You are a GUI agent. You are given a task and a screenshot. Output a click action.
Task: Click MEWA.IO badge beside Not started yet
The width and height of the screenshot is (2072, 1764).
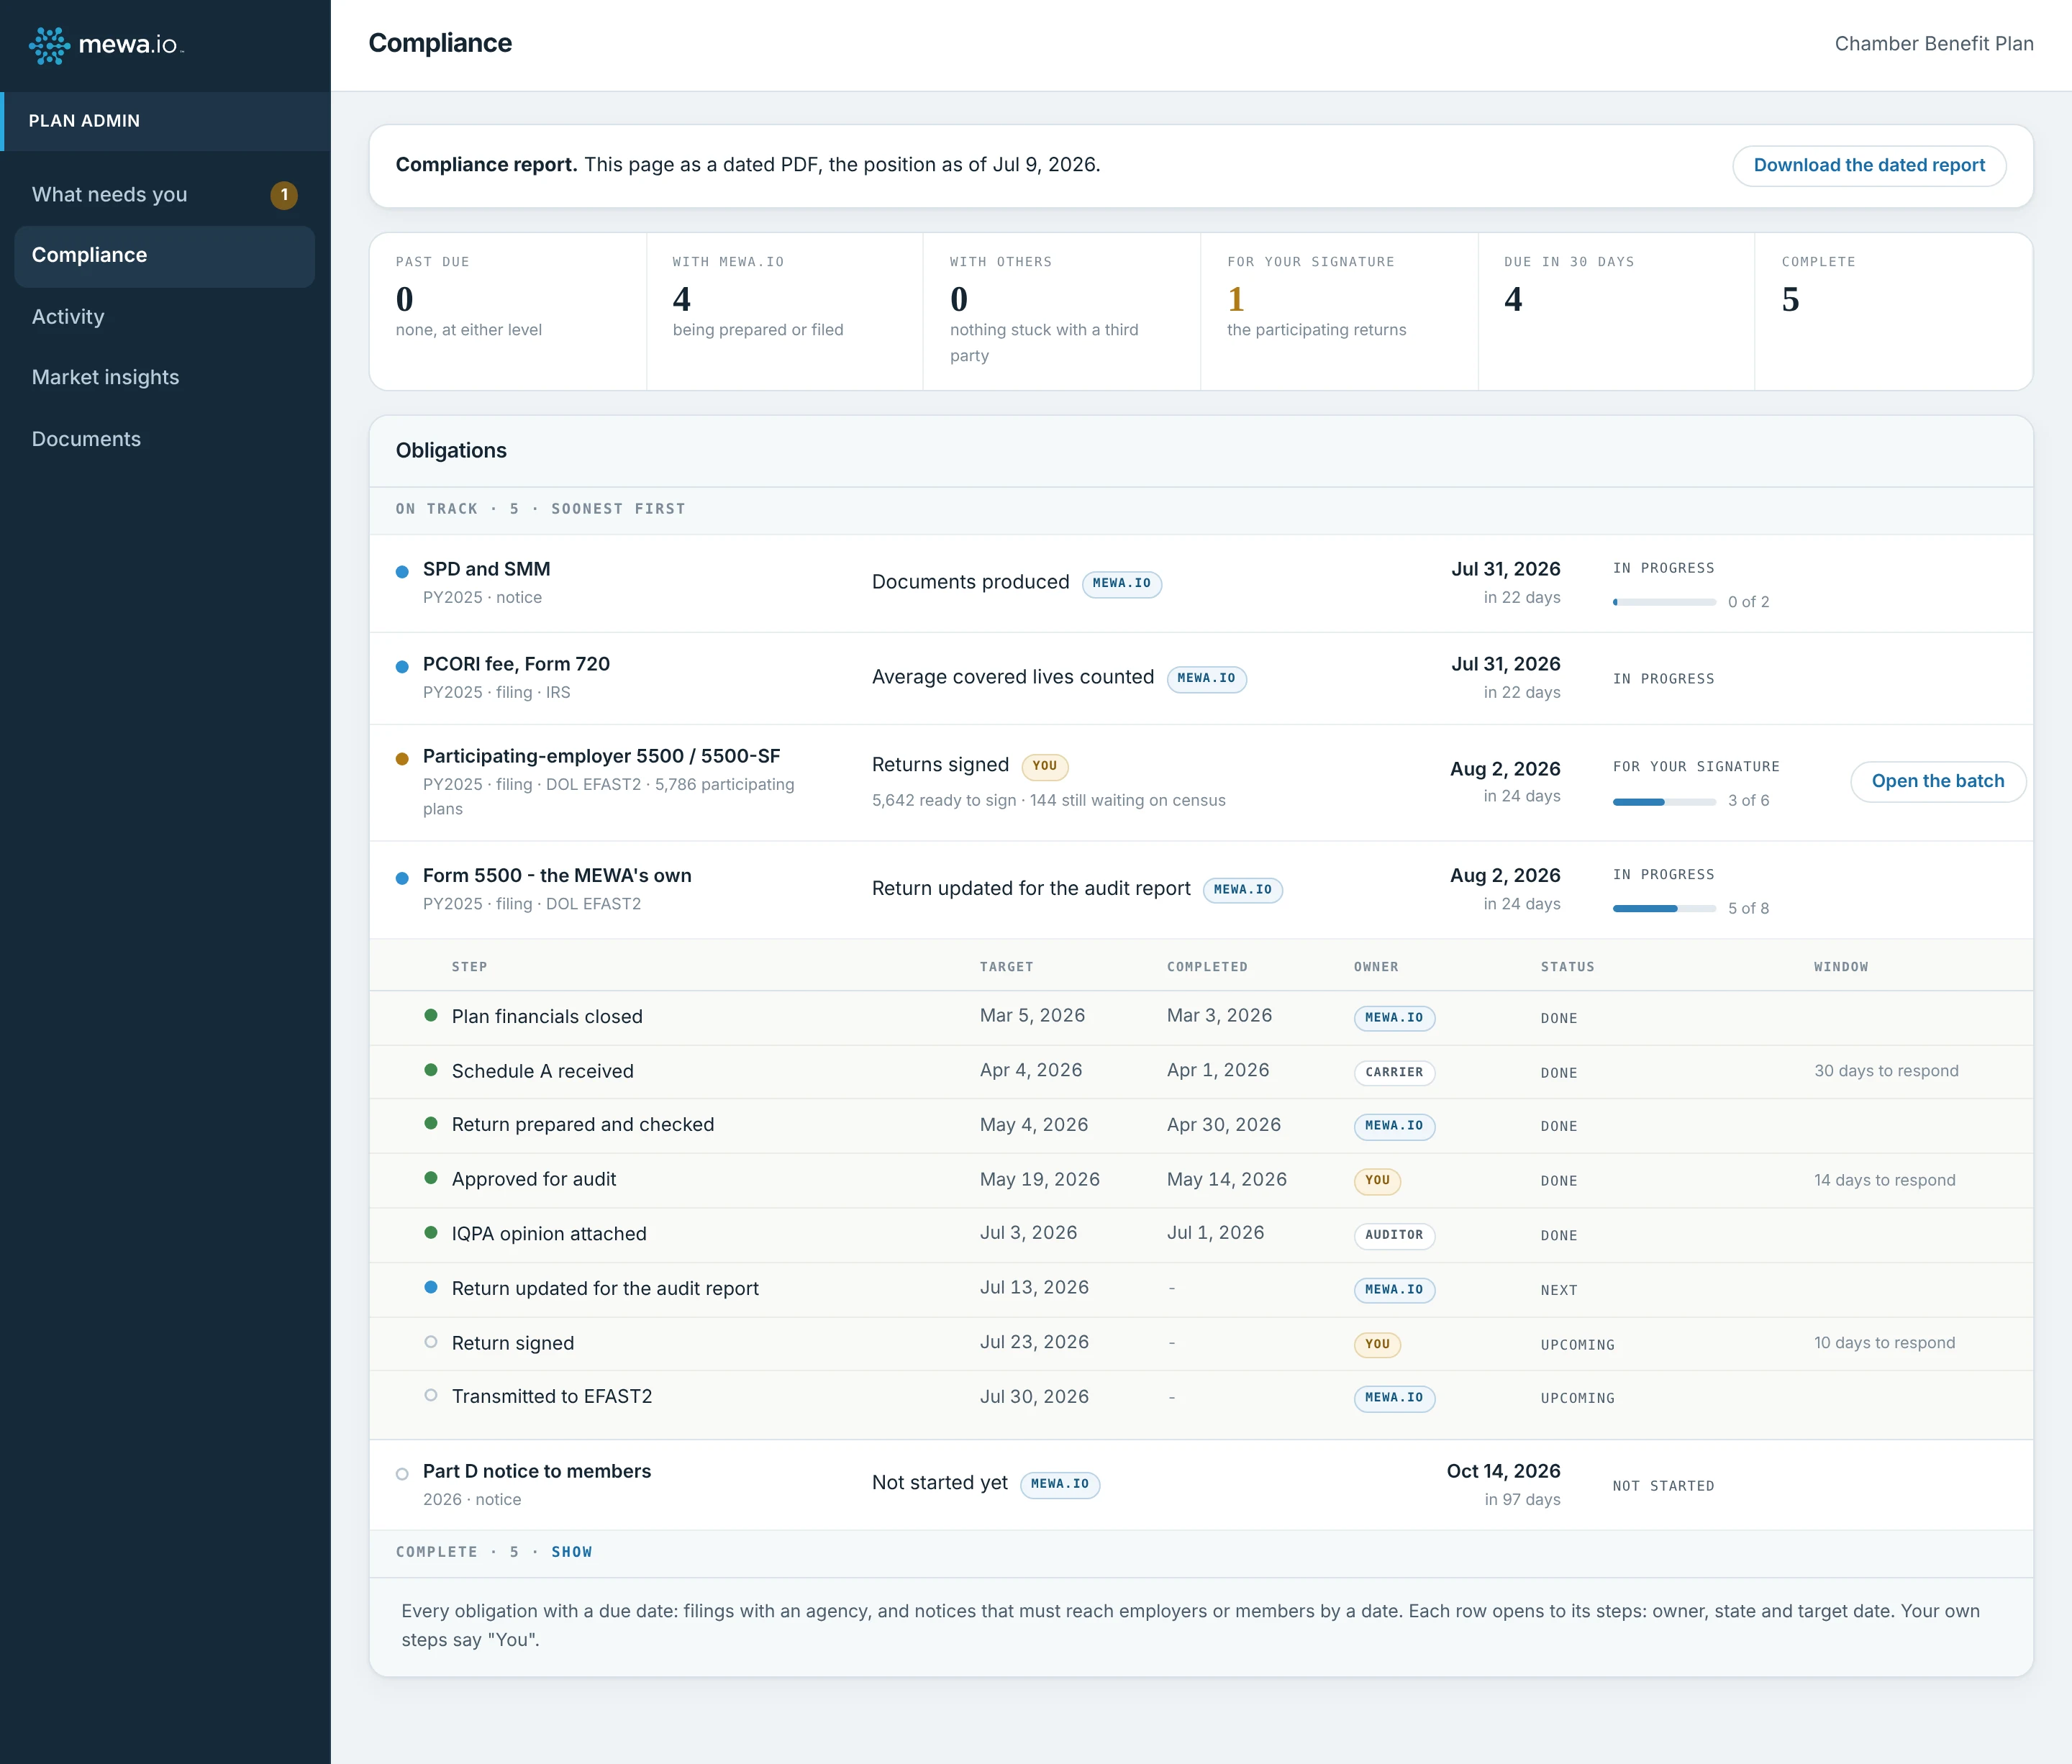click(1060, 1484)
